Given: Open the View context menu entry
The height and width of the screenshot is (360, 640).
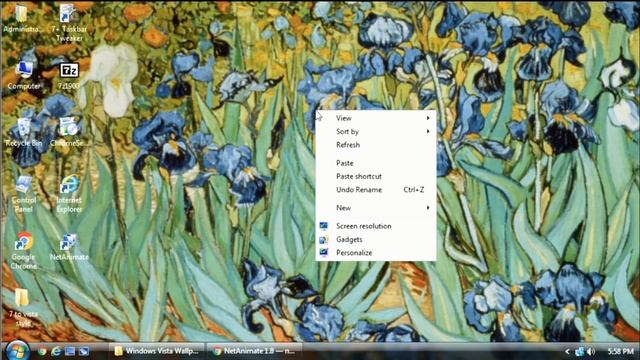Looking at the screenshot, I should click(376, 118).
